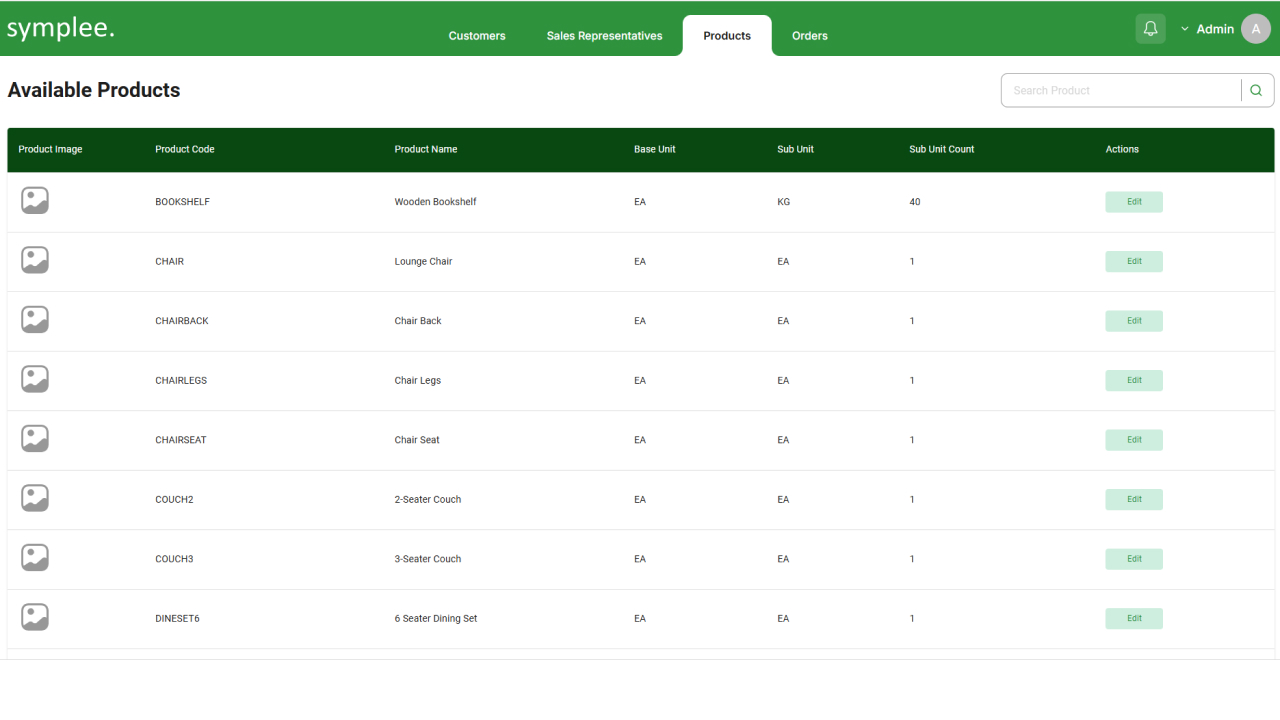Click the Lounge Chair image placeholder
The image size is (1280, 720).
(x=35, y=261)
